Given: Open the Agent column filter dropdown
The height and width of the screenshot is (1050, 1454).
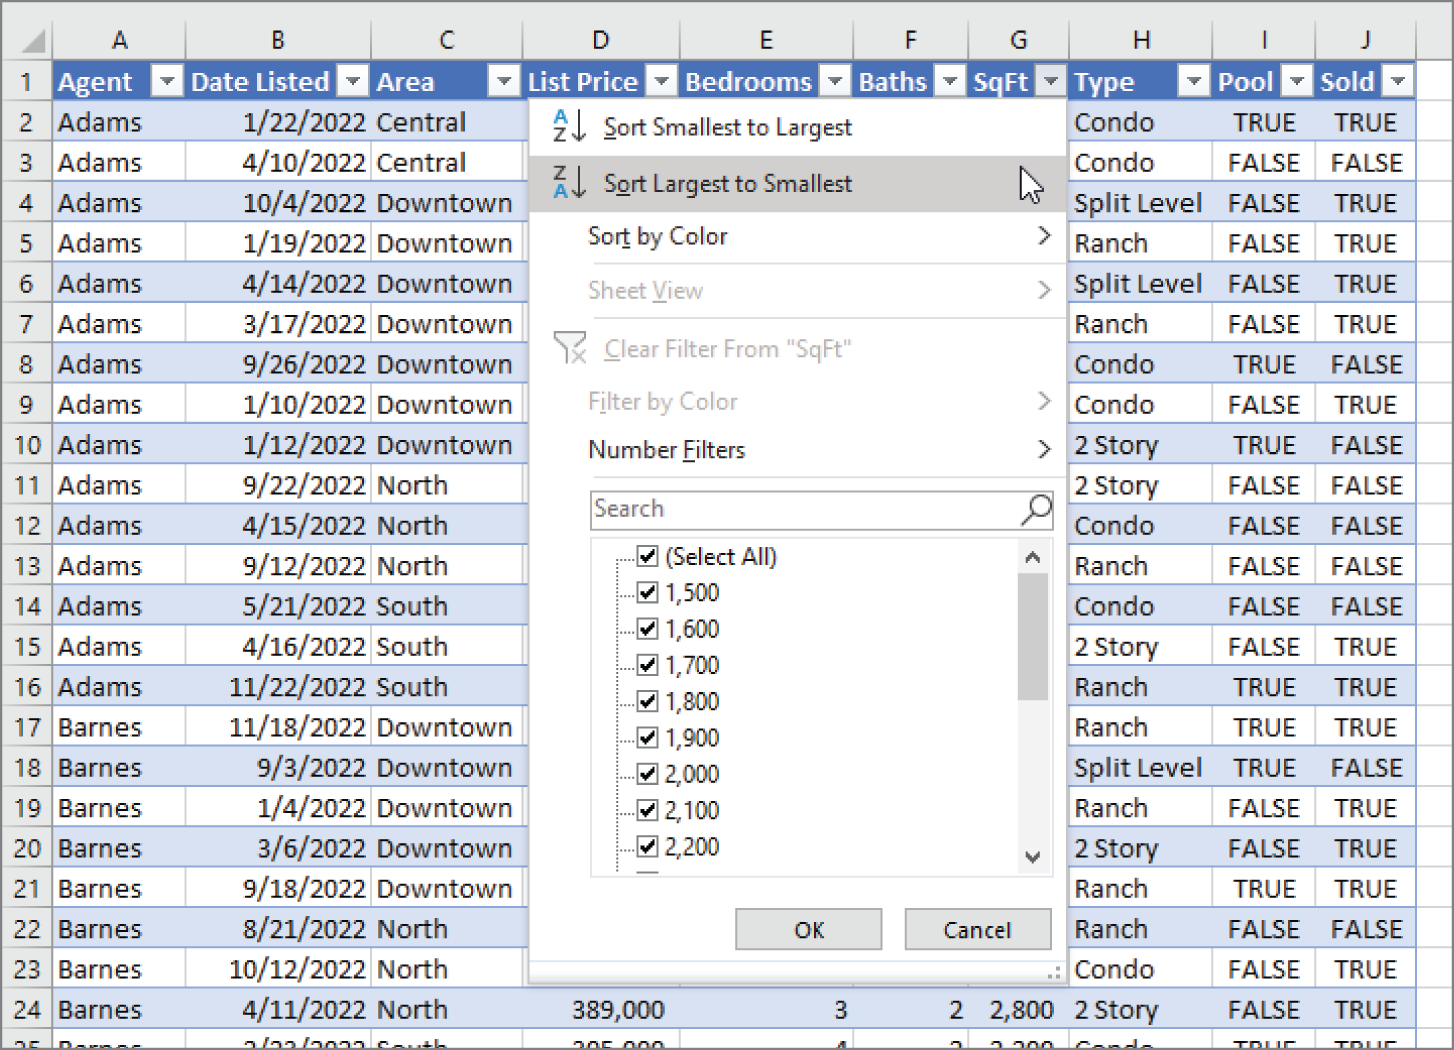Looking at the screenshot, I should coord(167,81).
